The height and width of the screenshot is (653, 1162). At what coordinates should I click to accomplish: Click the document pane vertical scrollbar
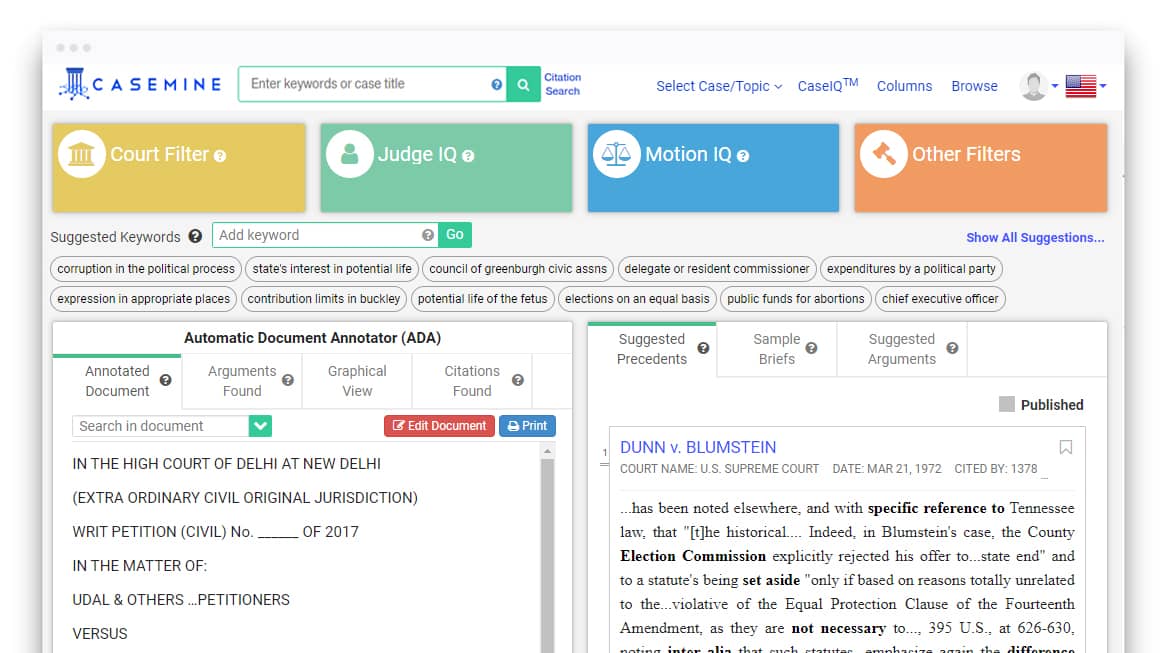[x=547, y=550]
